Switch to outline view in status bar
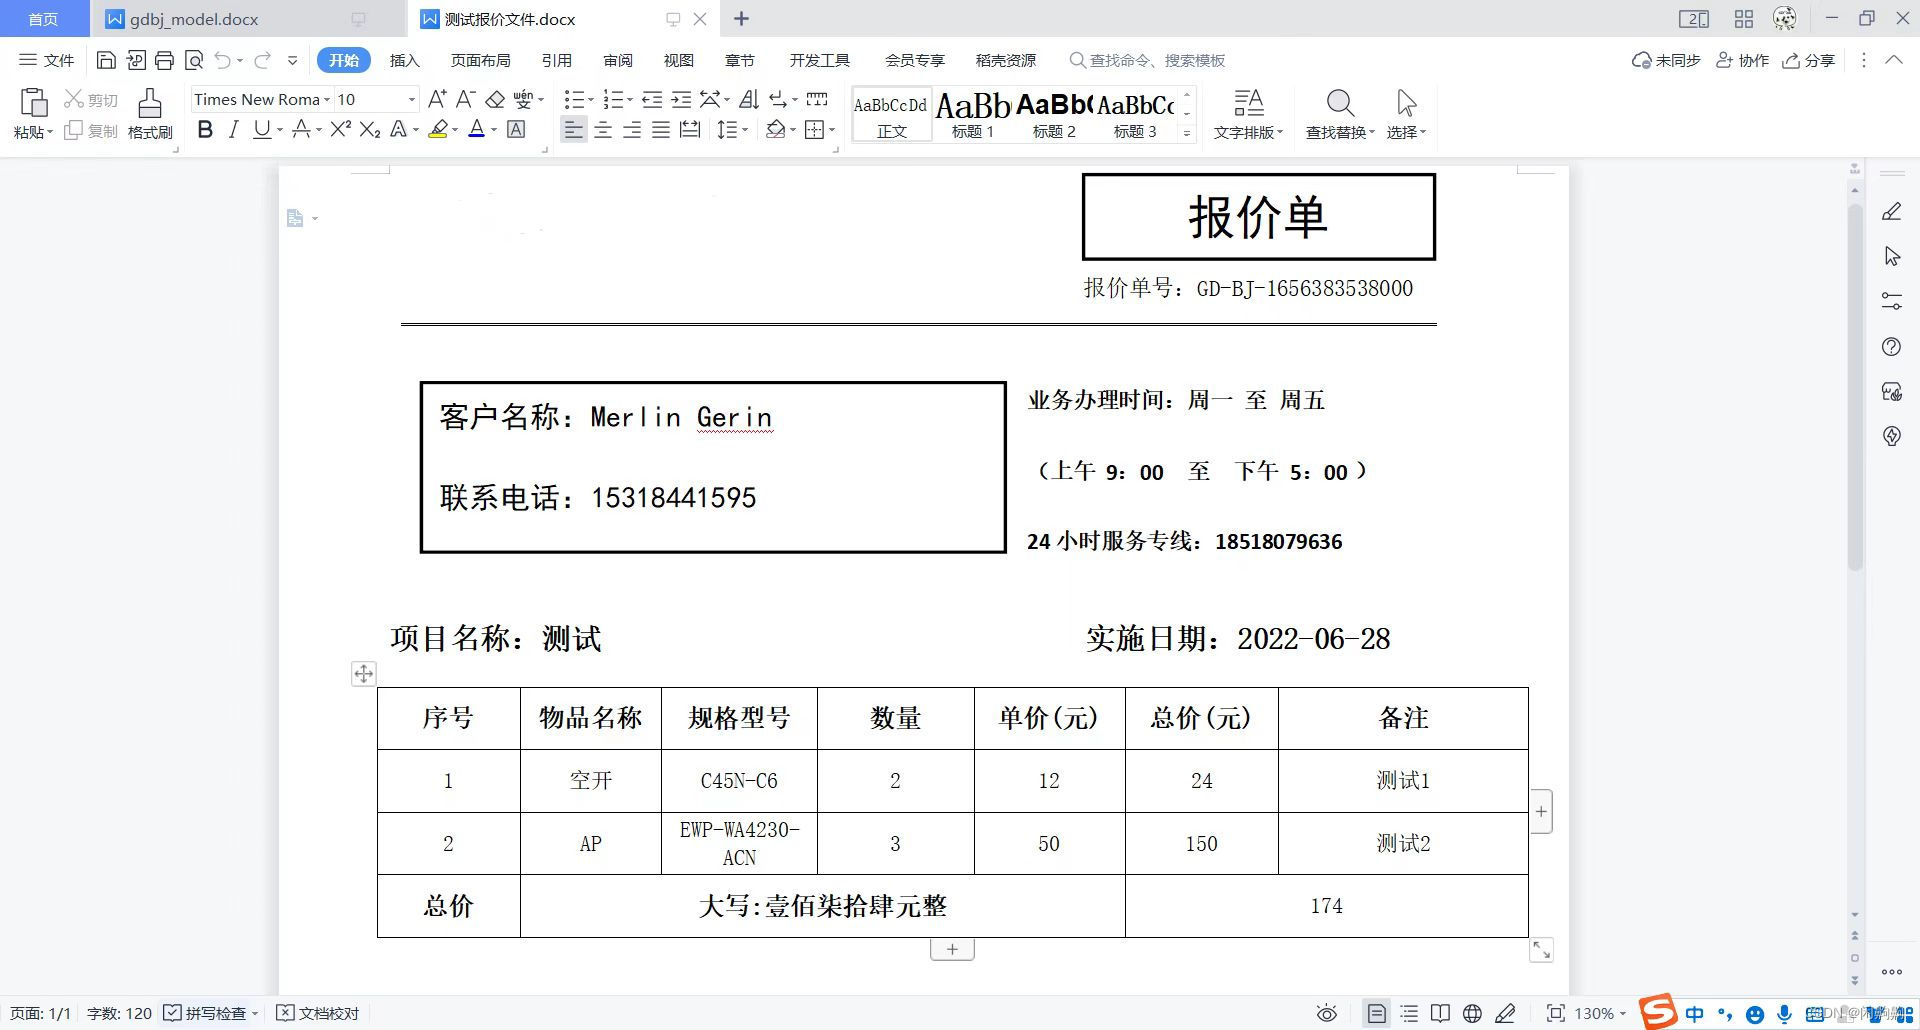1920x1030 pixels. [x=1409, y=1014]
